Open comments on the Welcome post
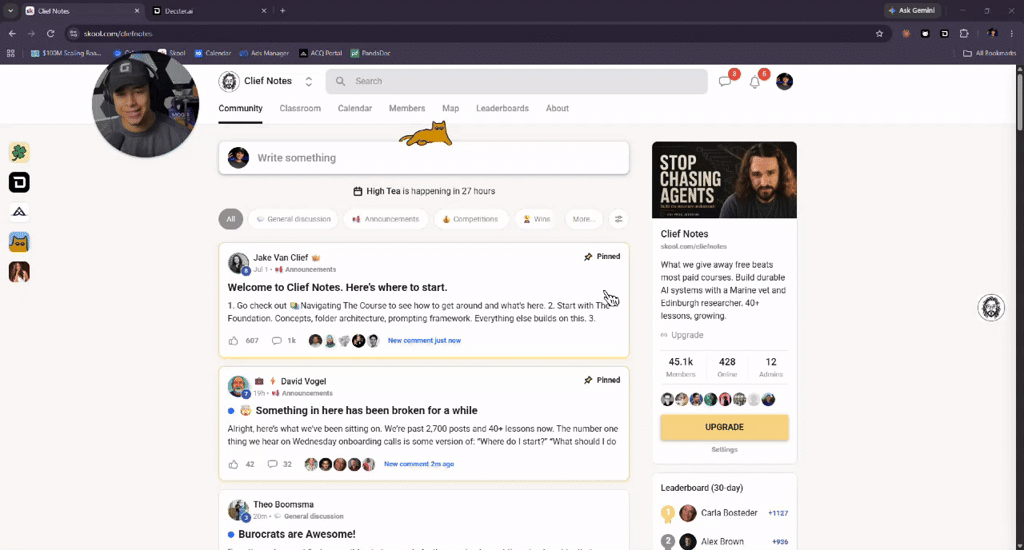The width and height of the screenshot is (1024, 550). coord(277,340)
